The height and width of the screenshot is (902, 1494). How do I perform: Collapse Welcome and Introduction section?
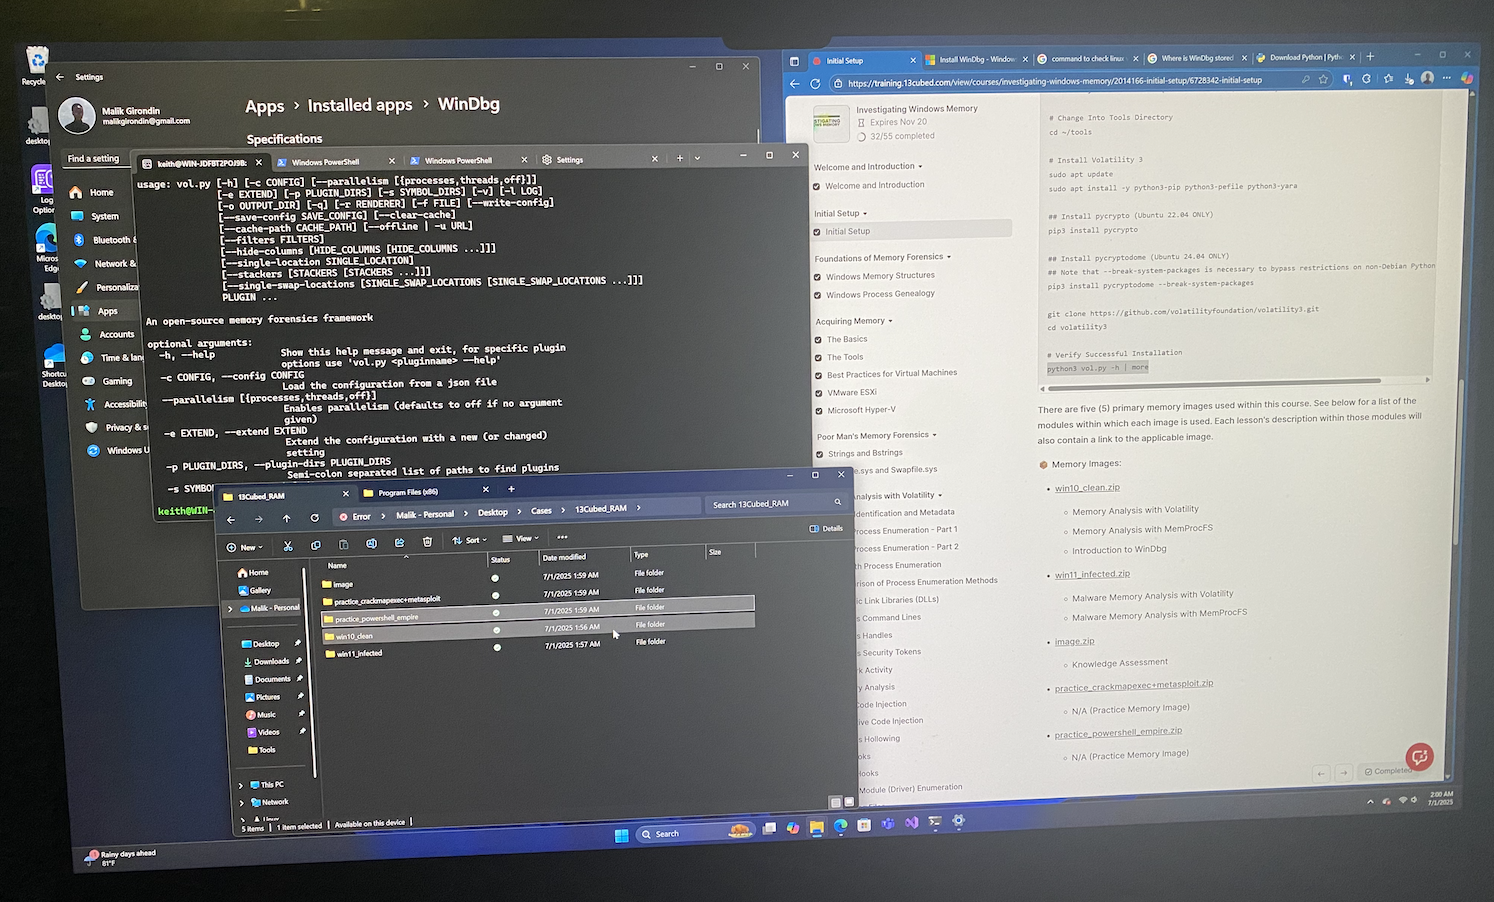[920, 166]
